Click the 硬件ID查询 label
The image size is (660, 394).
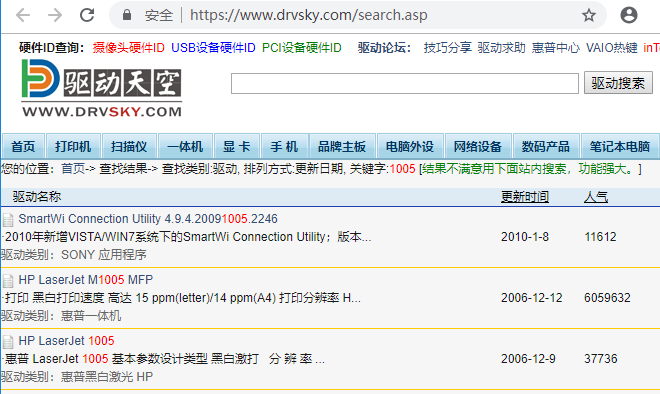pyautogui.click(x=52, y=48)
